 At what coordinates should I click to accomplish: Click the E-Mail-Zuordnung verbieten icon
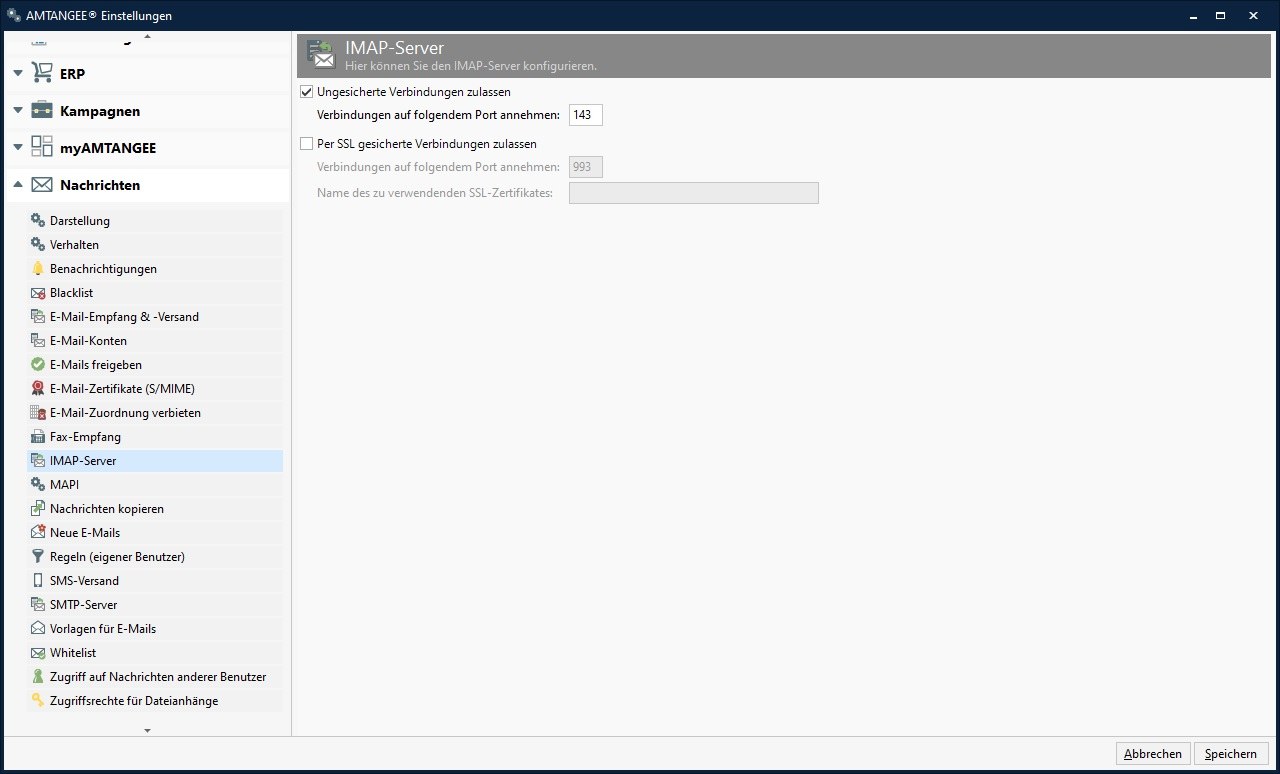click(x=38, y=413)
